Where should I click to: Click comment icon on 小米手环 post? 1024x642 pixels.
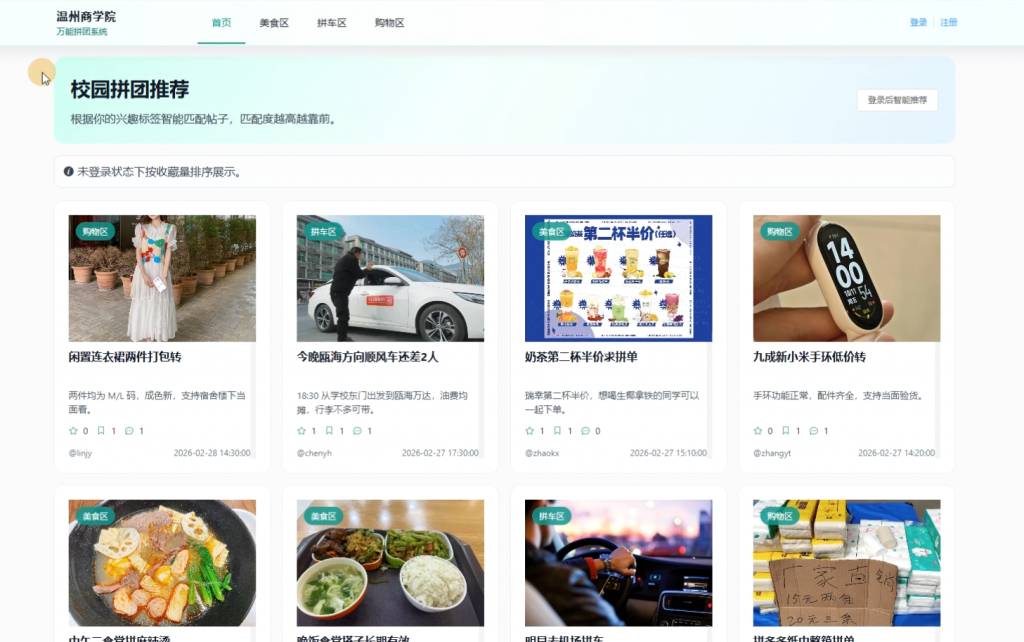(814, 431)
